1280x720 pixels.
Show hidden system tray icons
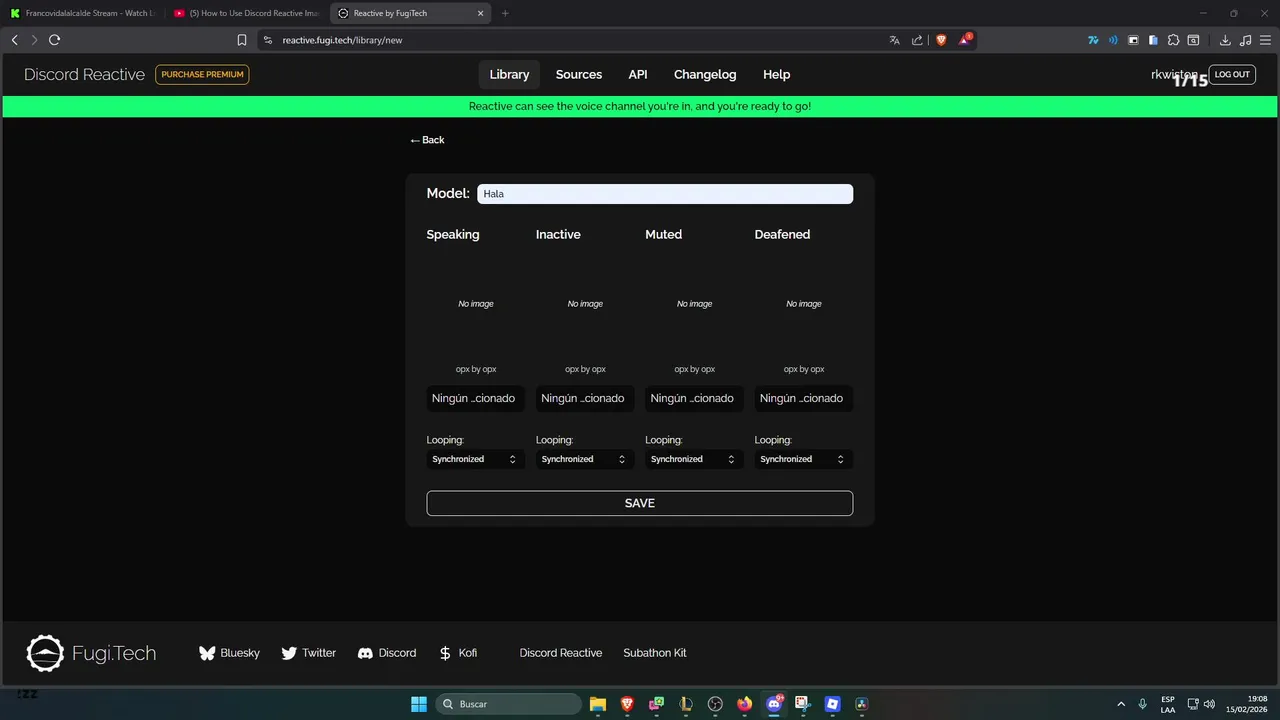point(1121,704)
